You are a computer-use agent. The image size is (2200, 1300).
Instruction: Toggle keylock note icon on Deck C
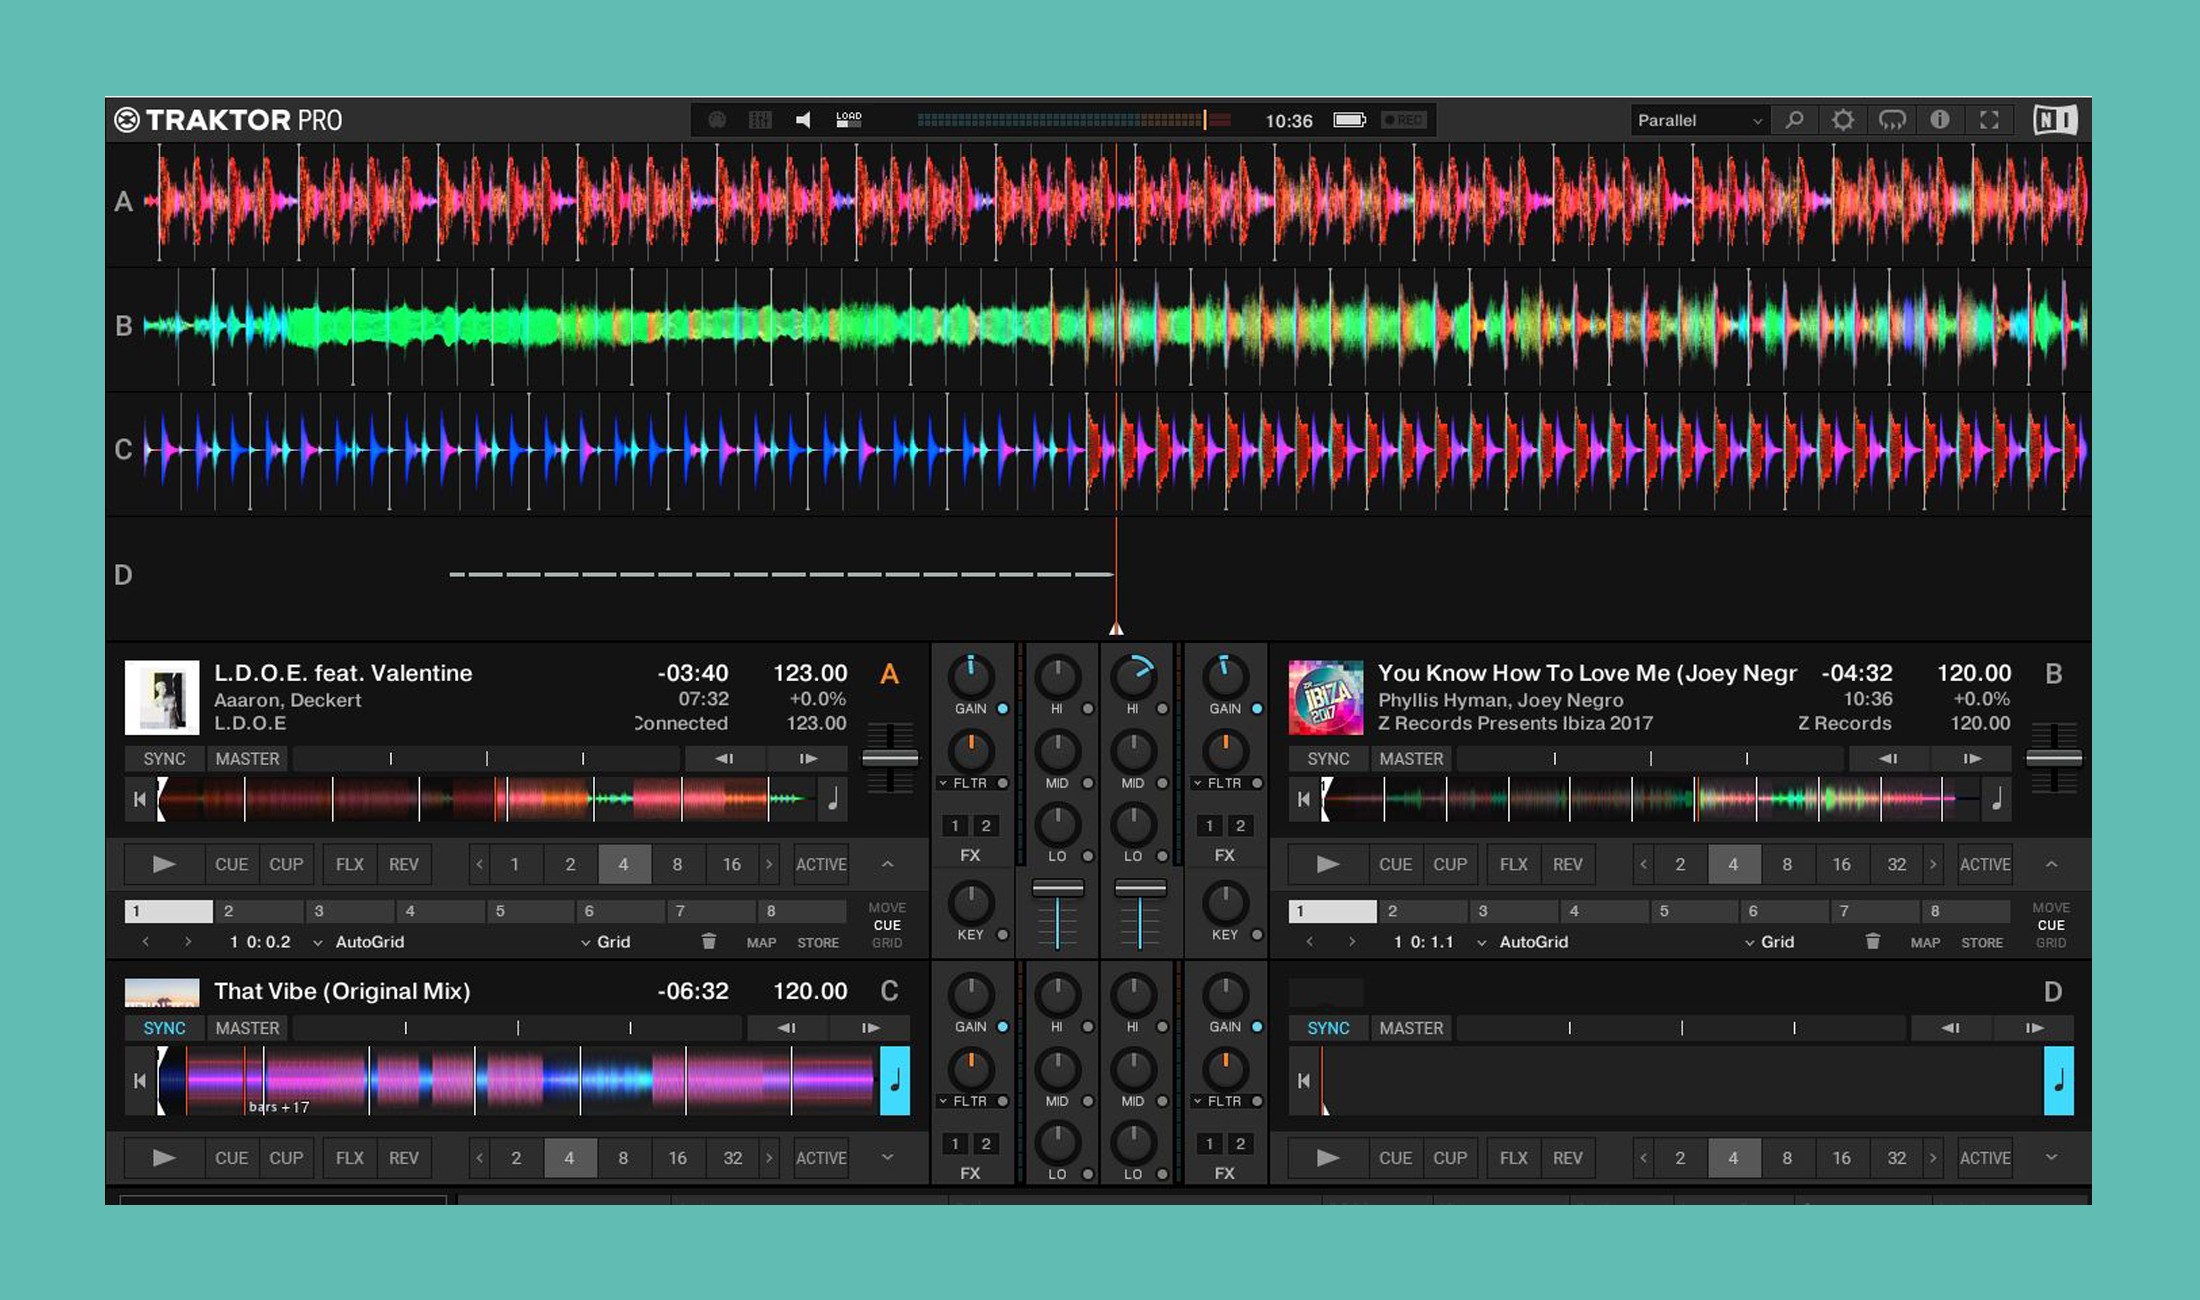click(x=894, y=1080)
